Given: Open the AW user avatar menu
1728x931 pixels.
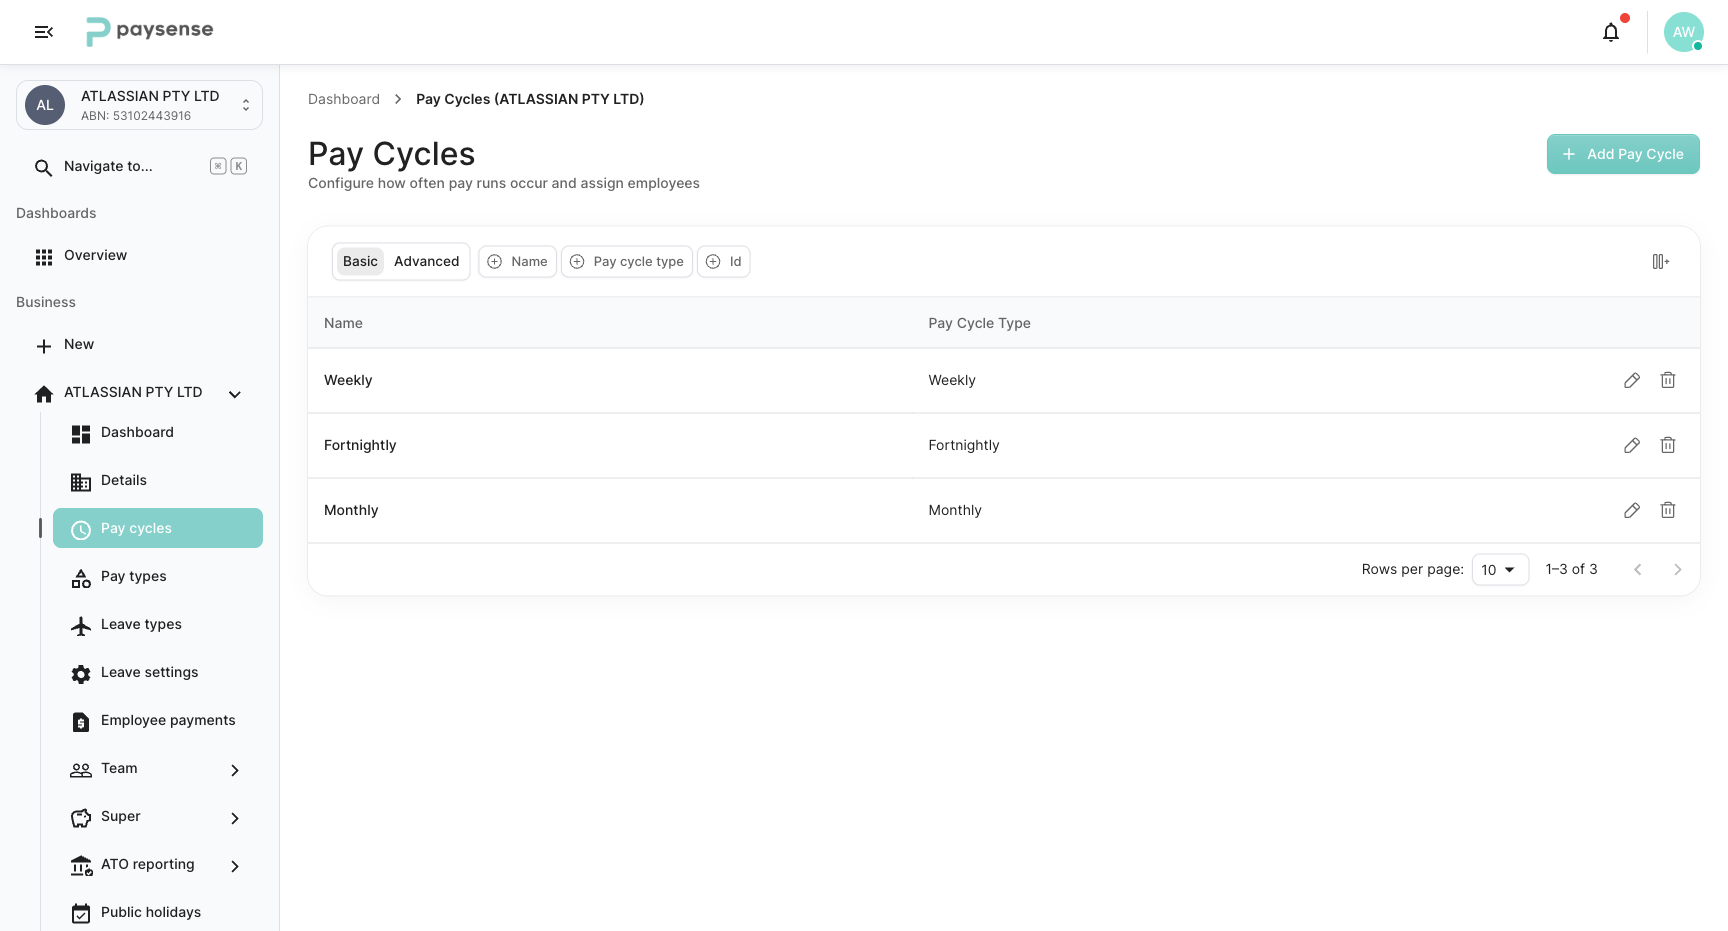Looking at the screenshot, I should coord(1684,32).
